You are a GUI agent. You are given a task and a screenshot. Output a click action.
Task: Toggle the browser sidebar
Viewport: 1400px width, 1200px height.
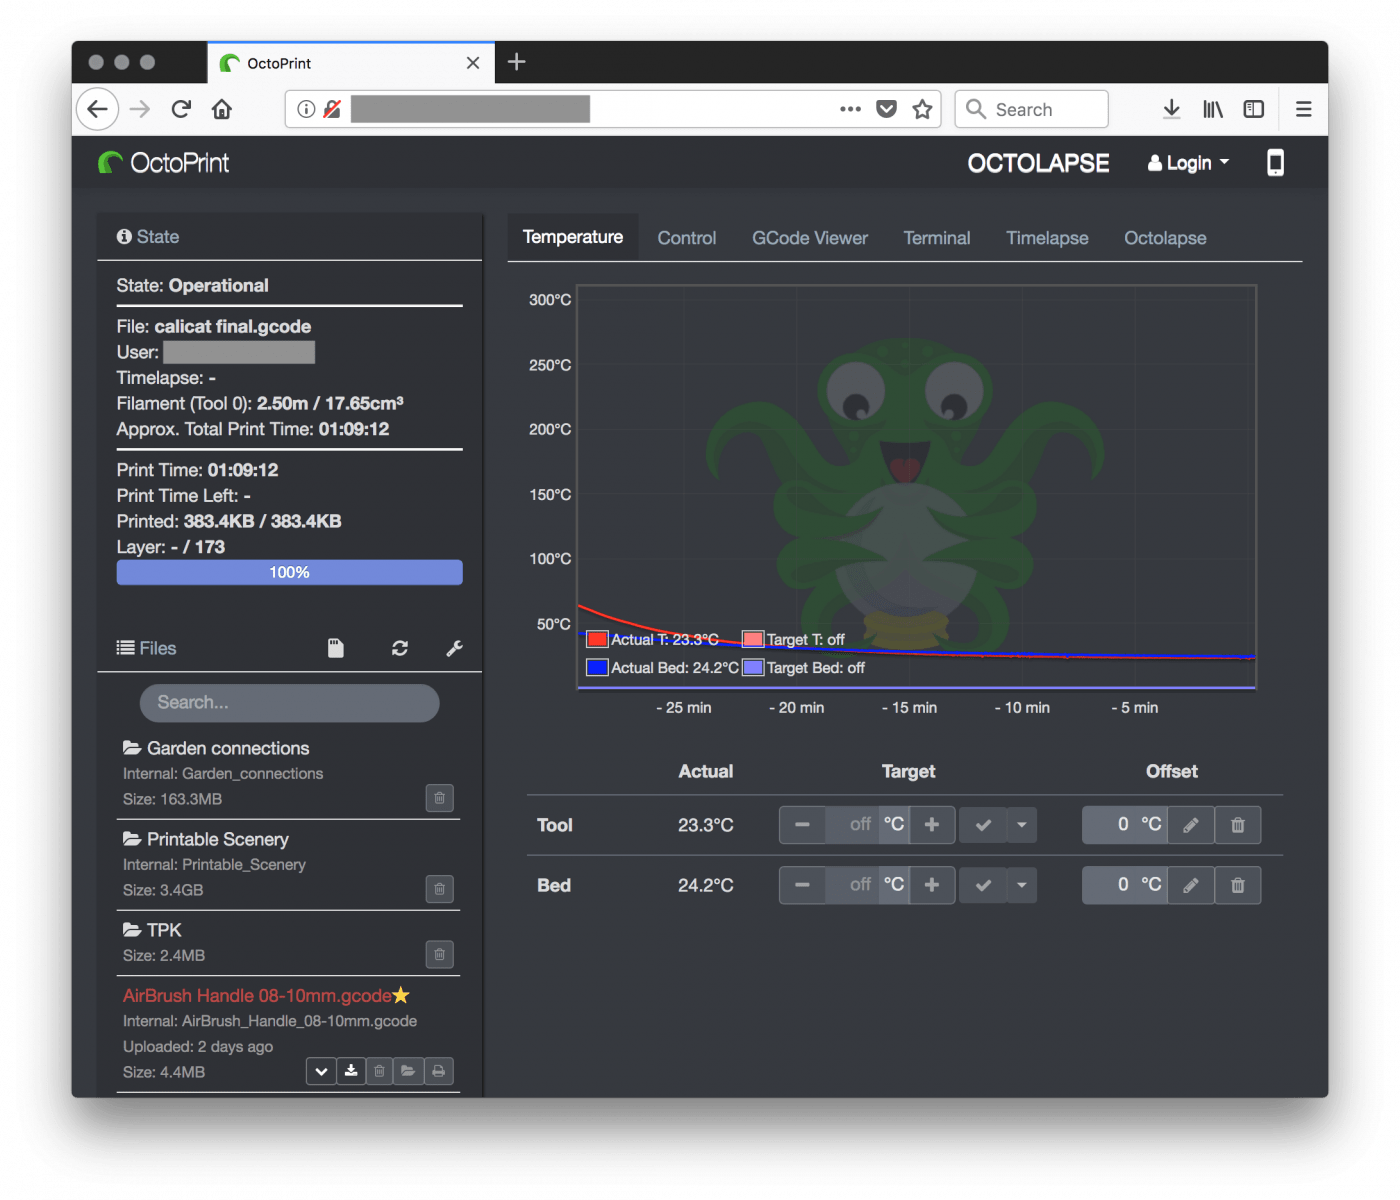point(1254,109)
